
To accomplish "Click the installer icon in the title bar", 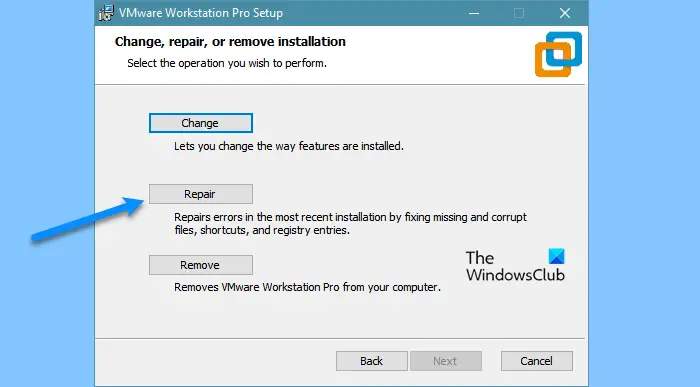I will click(106, 13).
